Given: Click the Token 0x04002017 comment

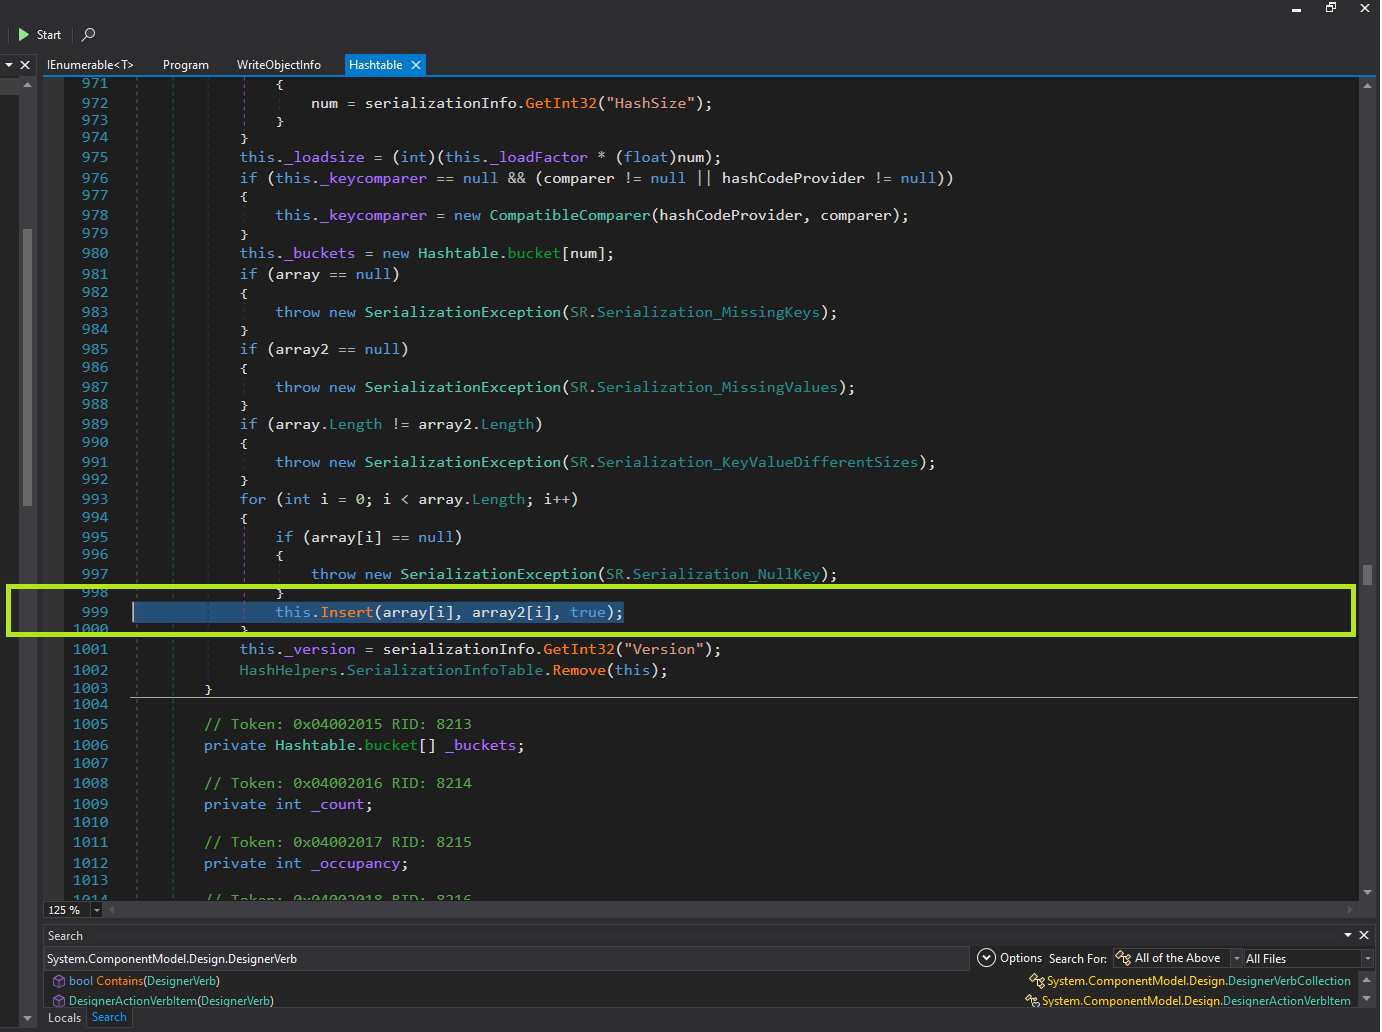Looking at the screenshot, I should [338, 842].
